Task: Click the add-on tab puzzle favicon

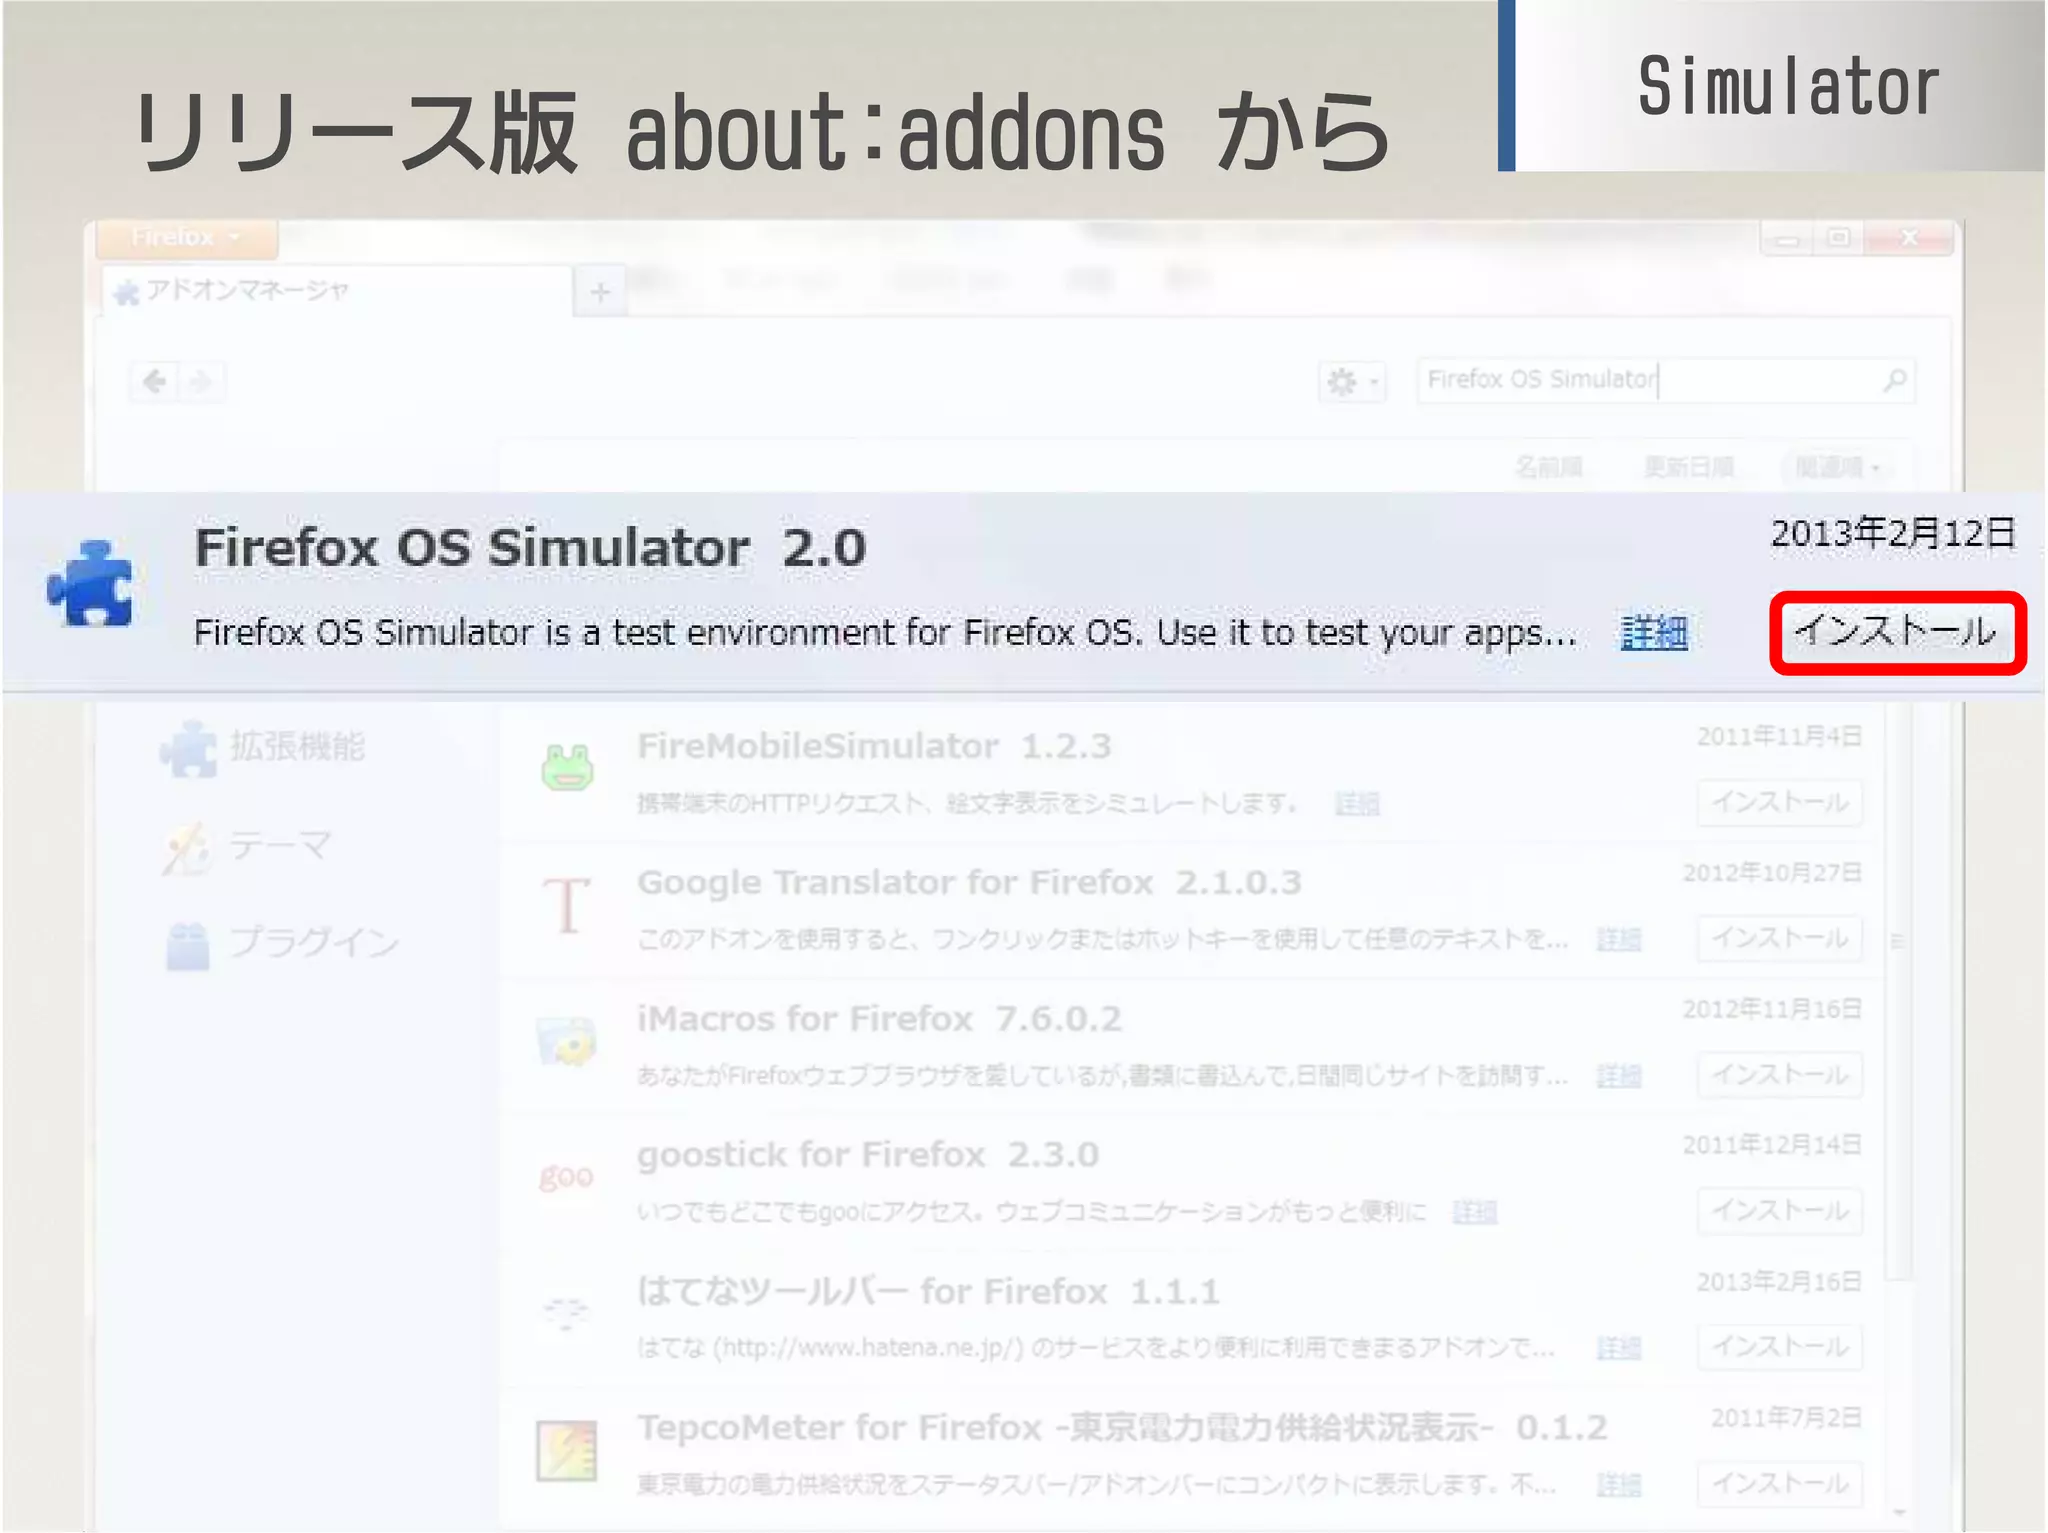Action: 126,292
